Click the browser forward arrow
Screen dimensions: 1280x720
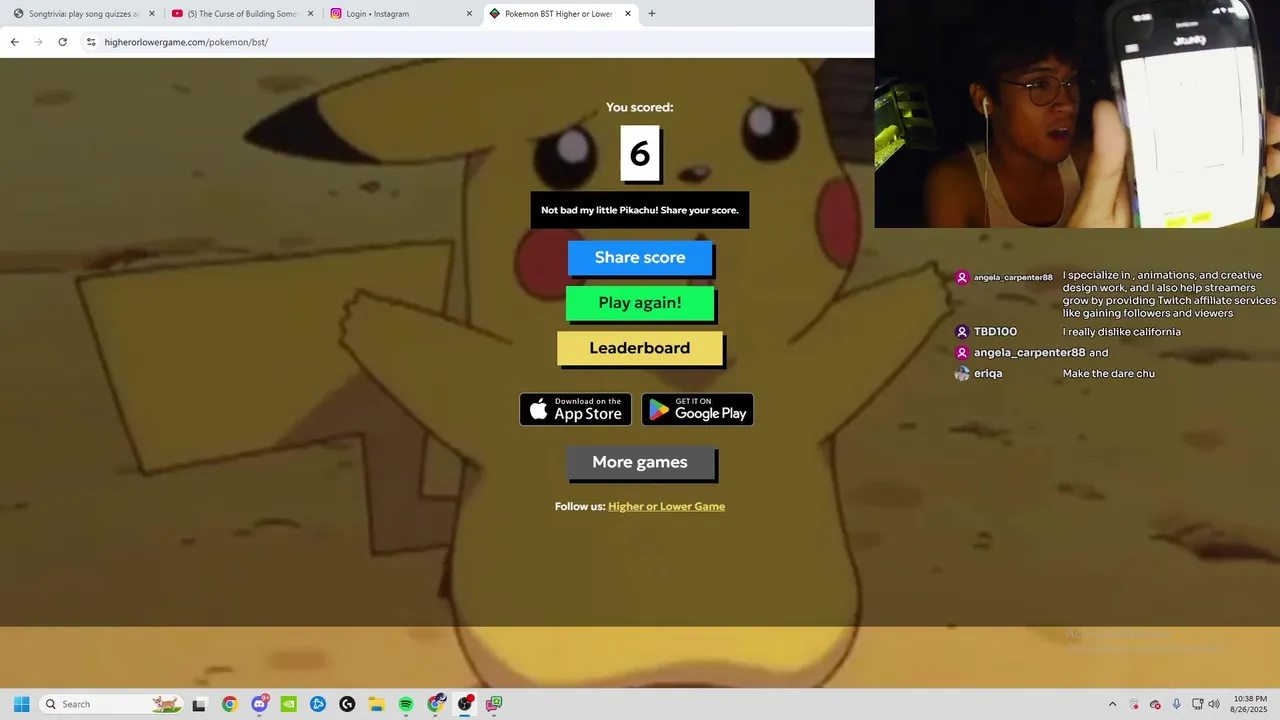38,42
